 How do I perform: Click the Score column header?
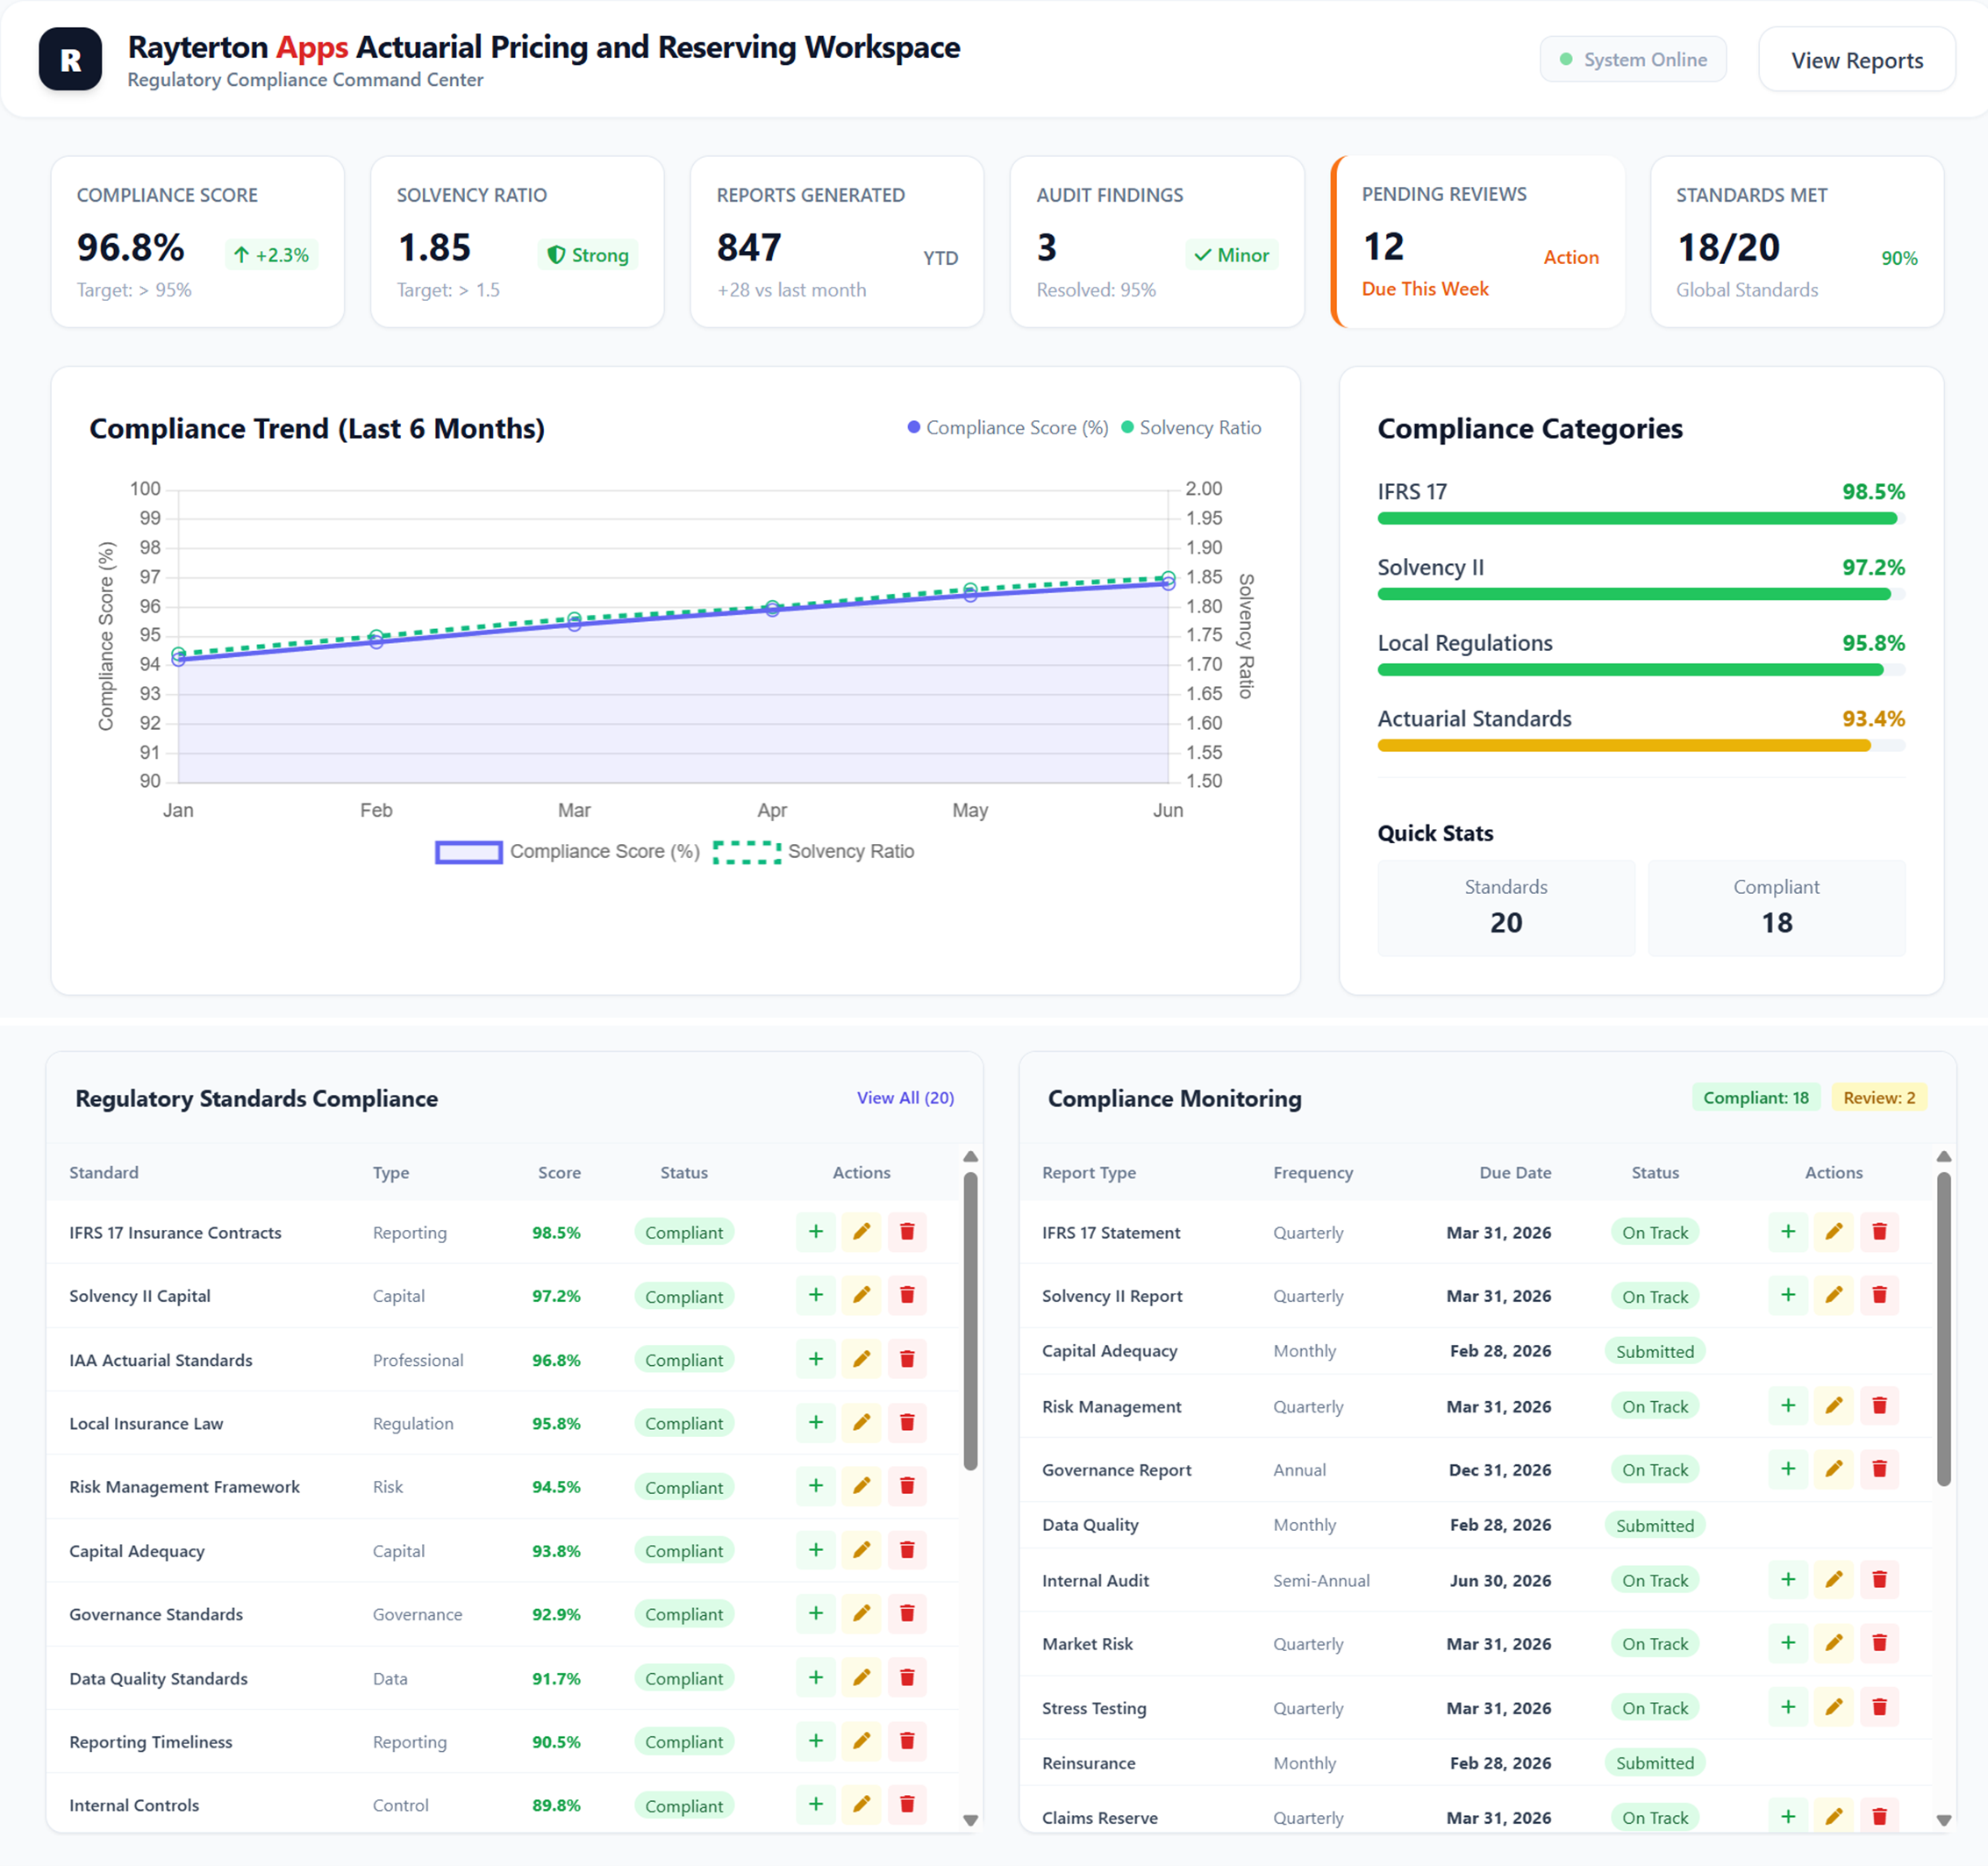[x=558, y=1172]
